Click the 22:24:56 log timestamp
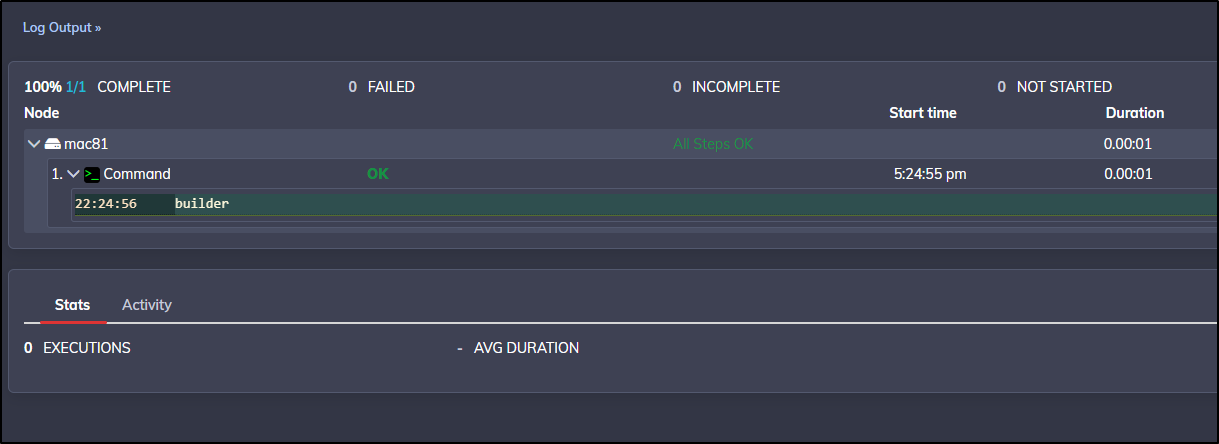Screen dimensions: 1219x444 (x=106, y=204)
